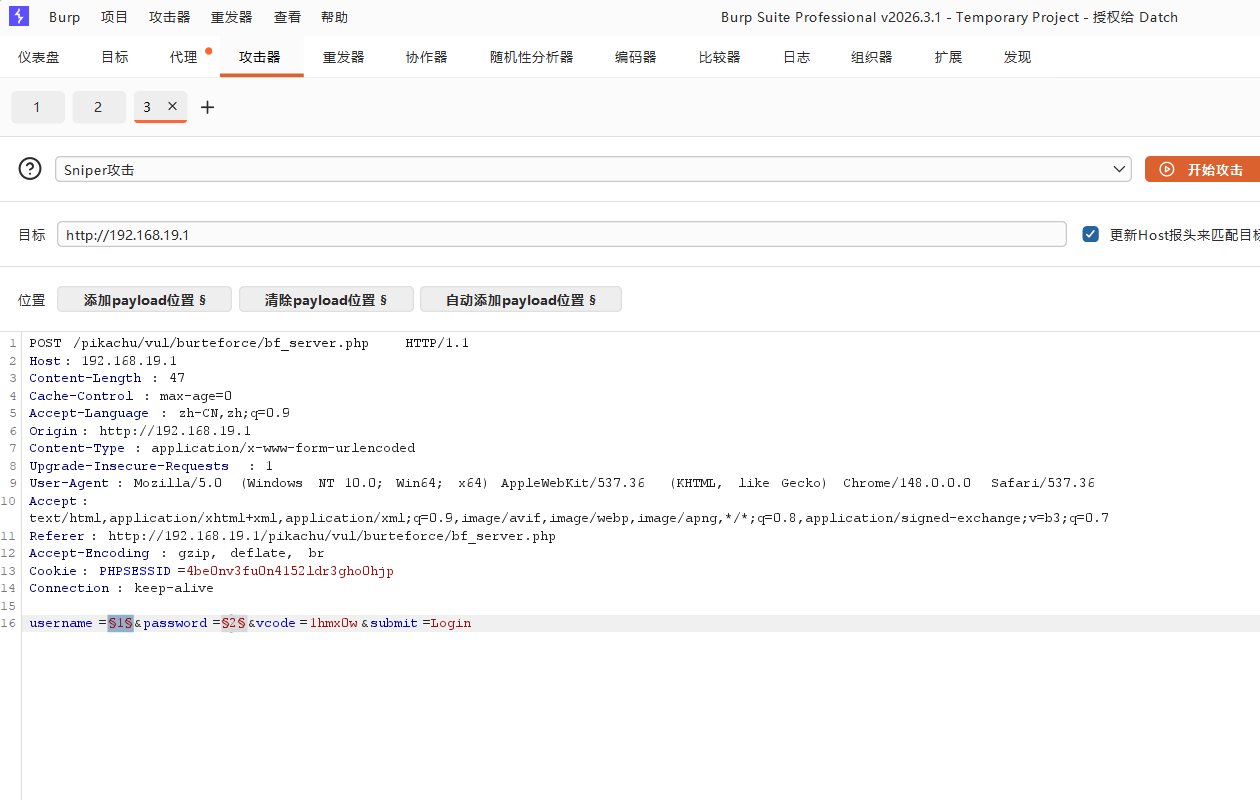Select attack tab 1
1260x800 pixels.
pyautogui.click(x=37, y=107)
